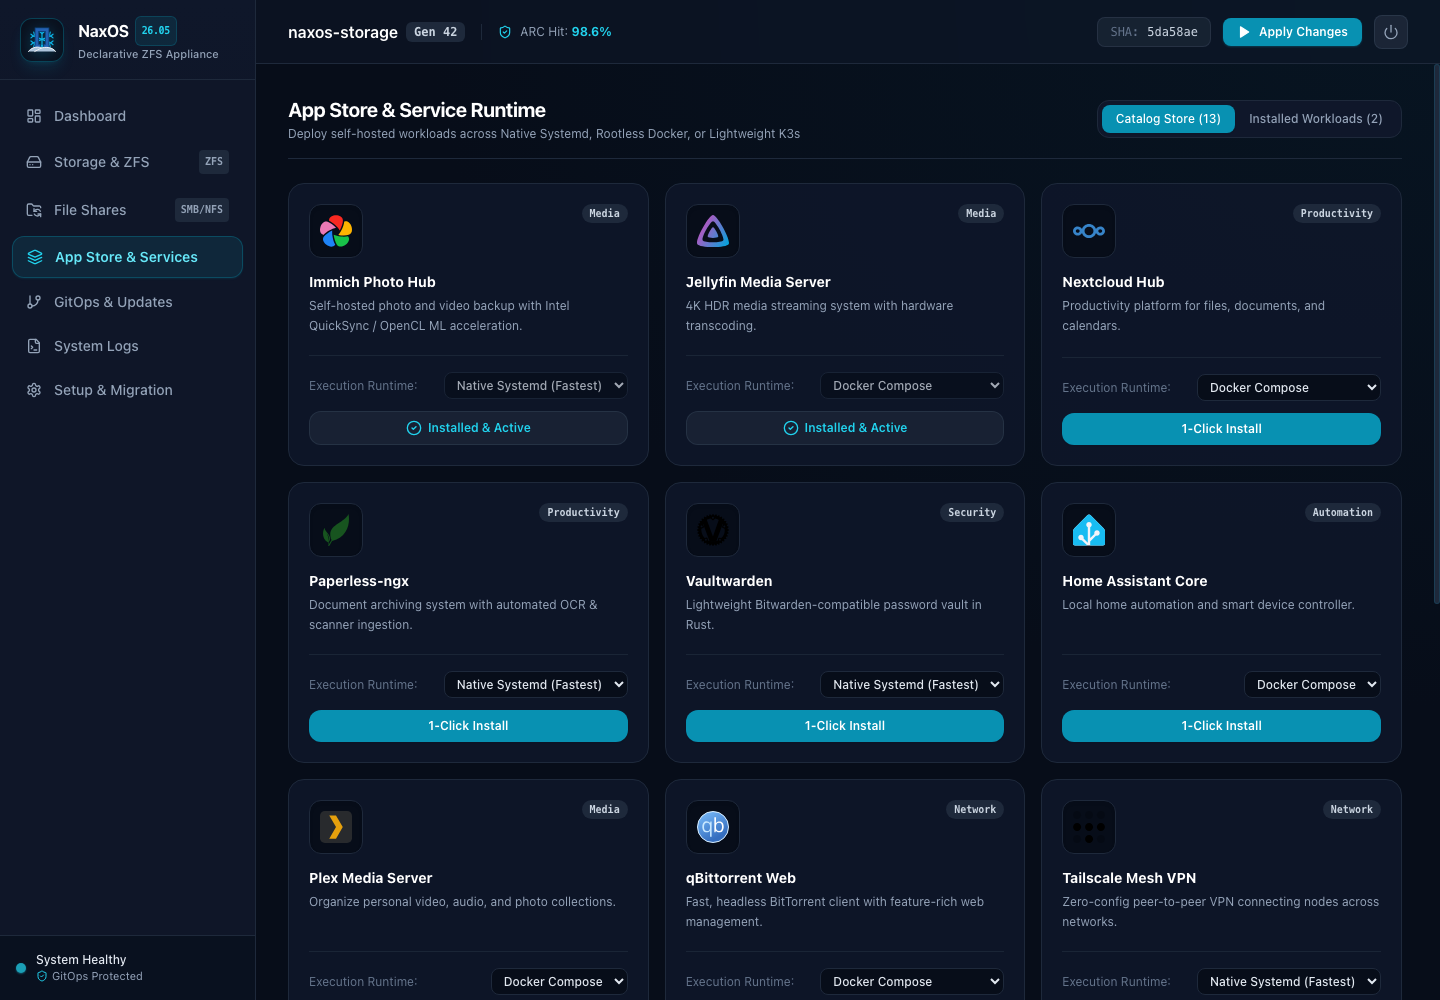Click Immich Installed & Active button
The image size is (1440, 1000).
click(468, 428)
